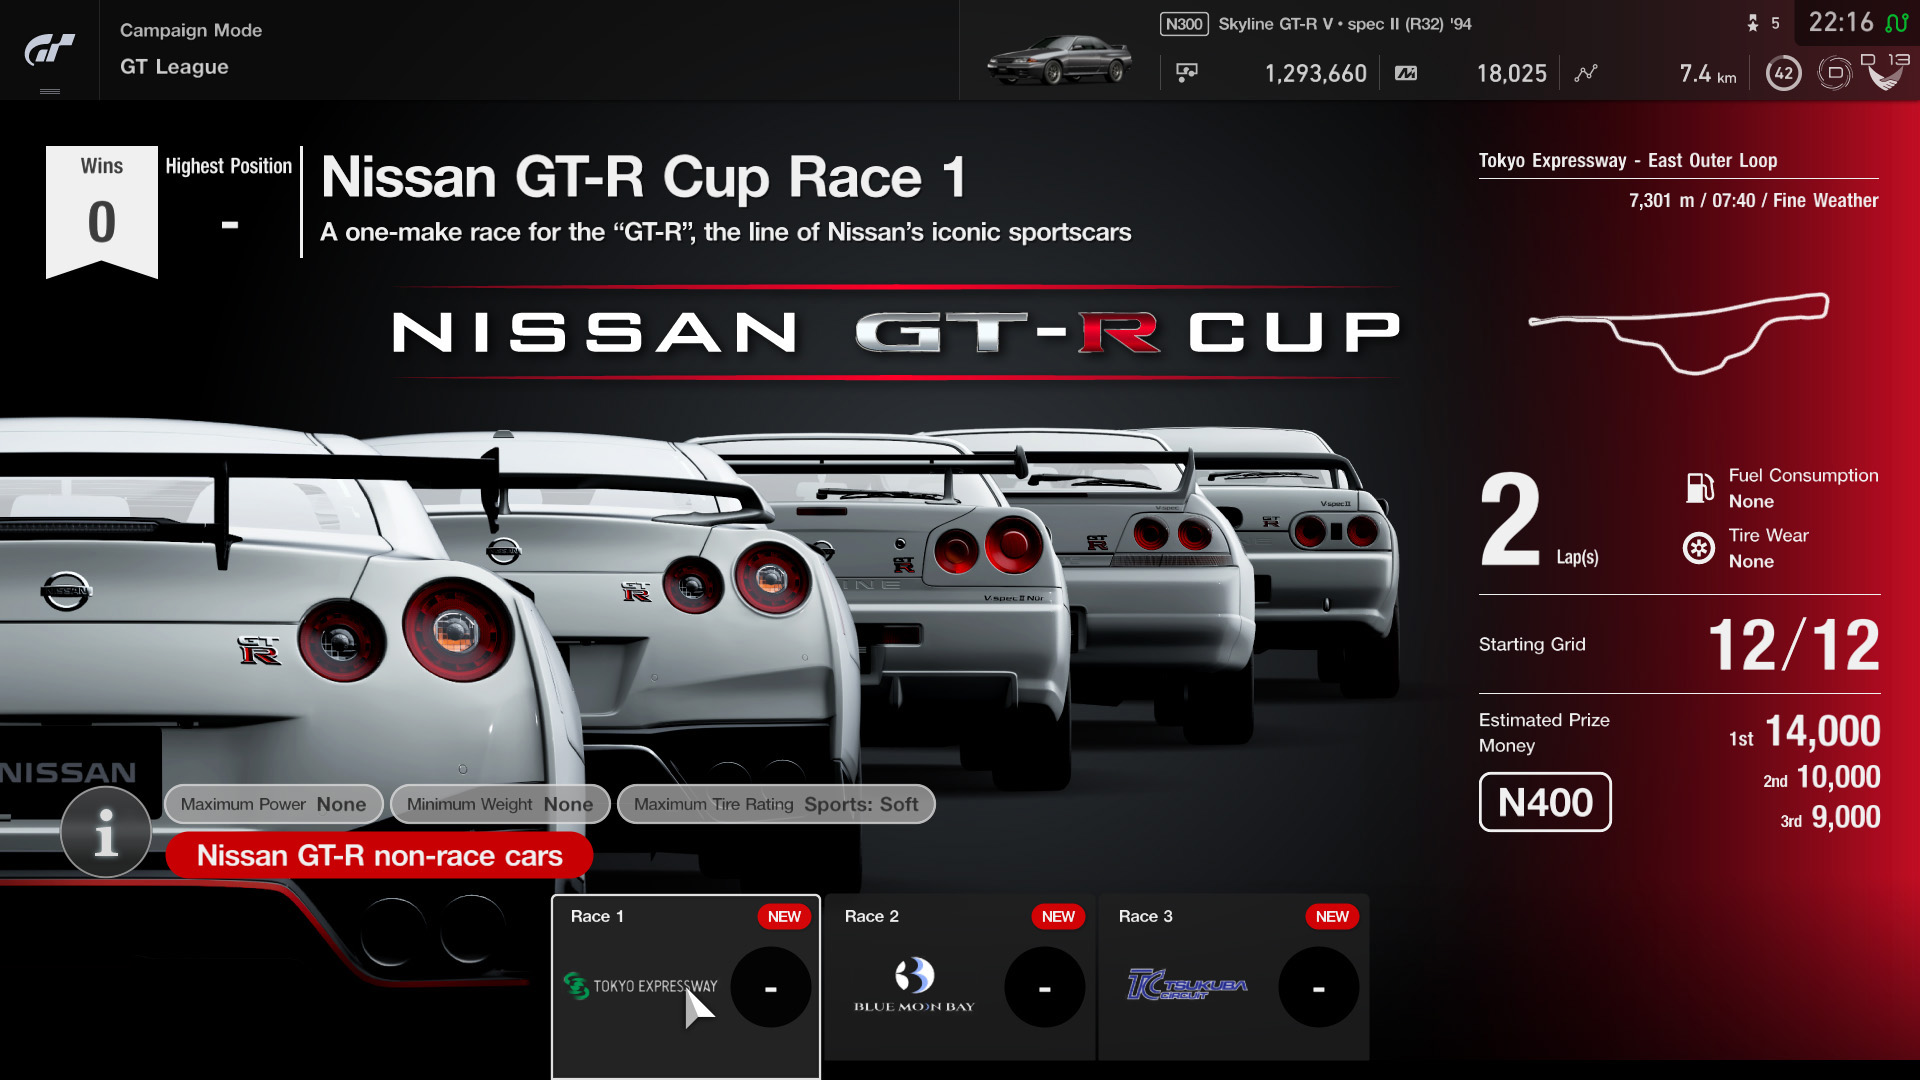This screenshot has width=1920, height=1080.
Task: Open the GT League menu header
Action: (173, 67)
